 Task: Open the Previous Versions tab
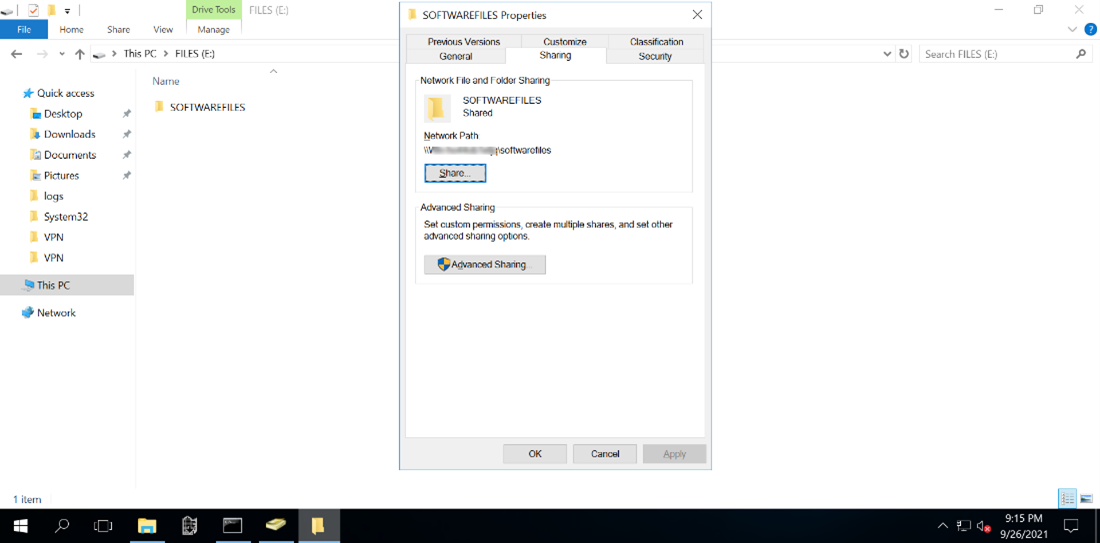click(464, 41)
